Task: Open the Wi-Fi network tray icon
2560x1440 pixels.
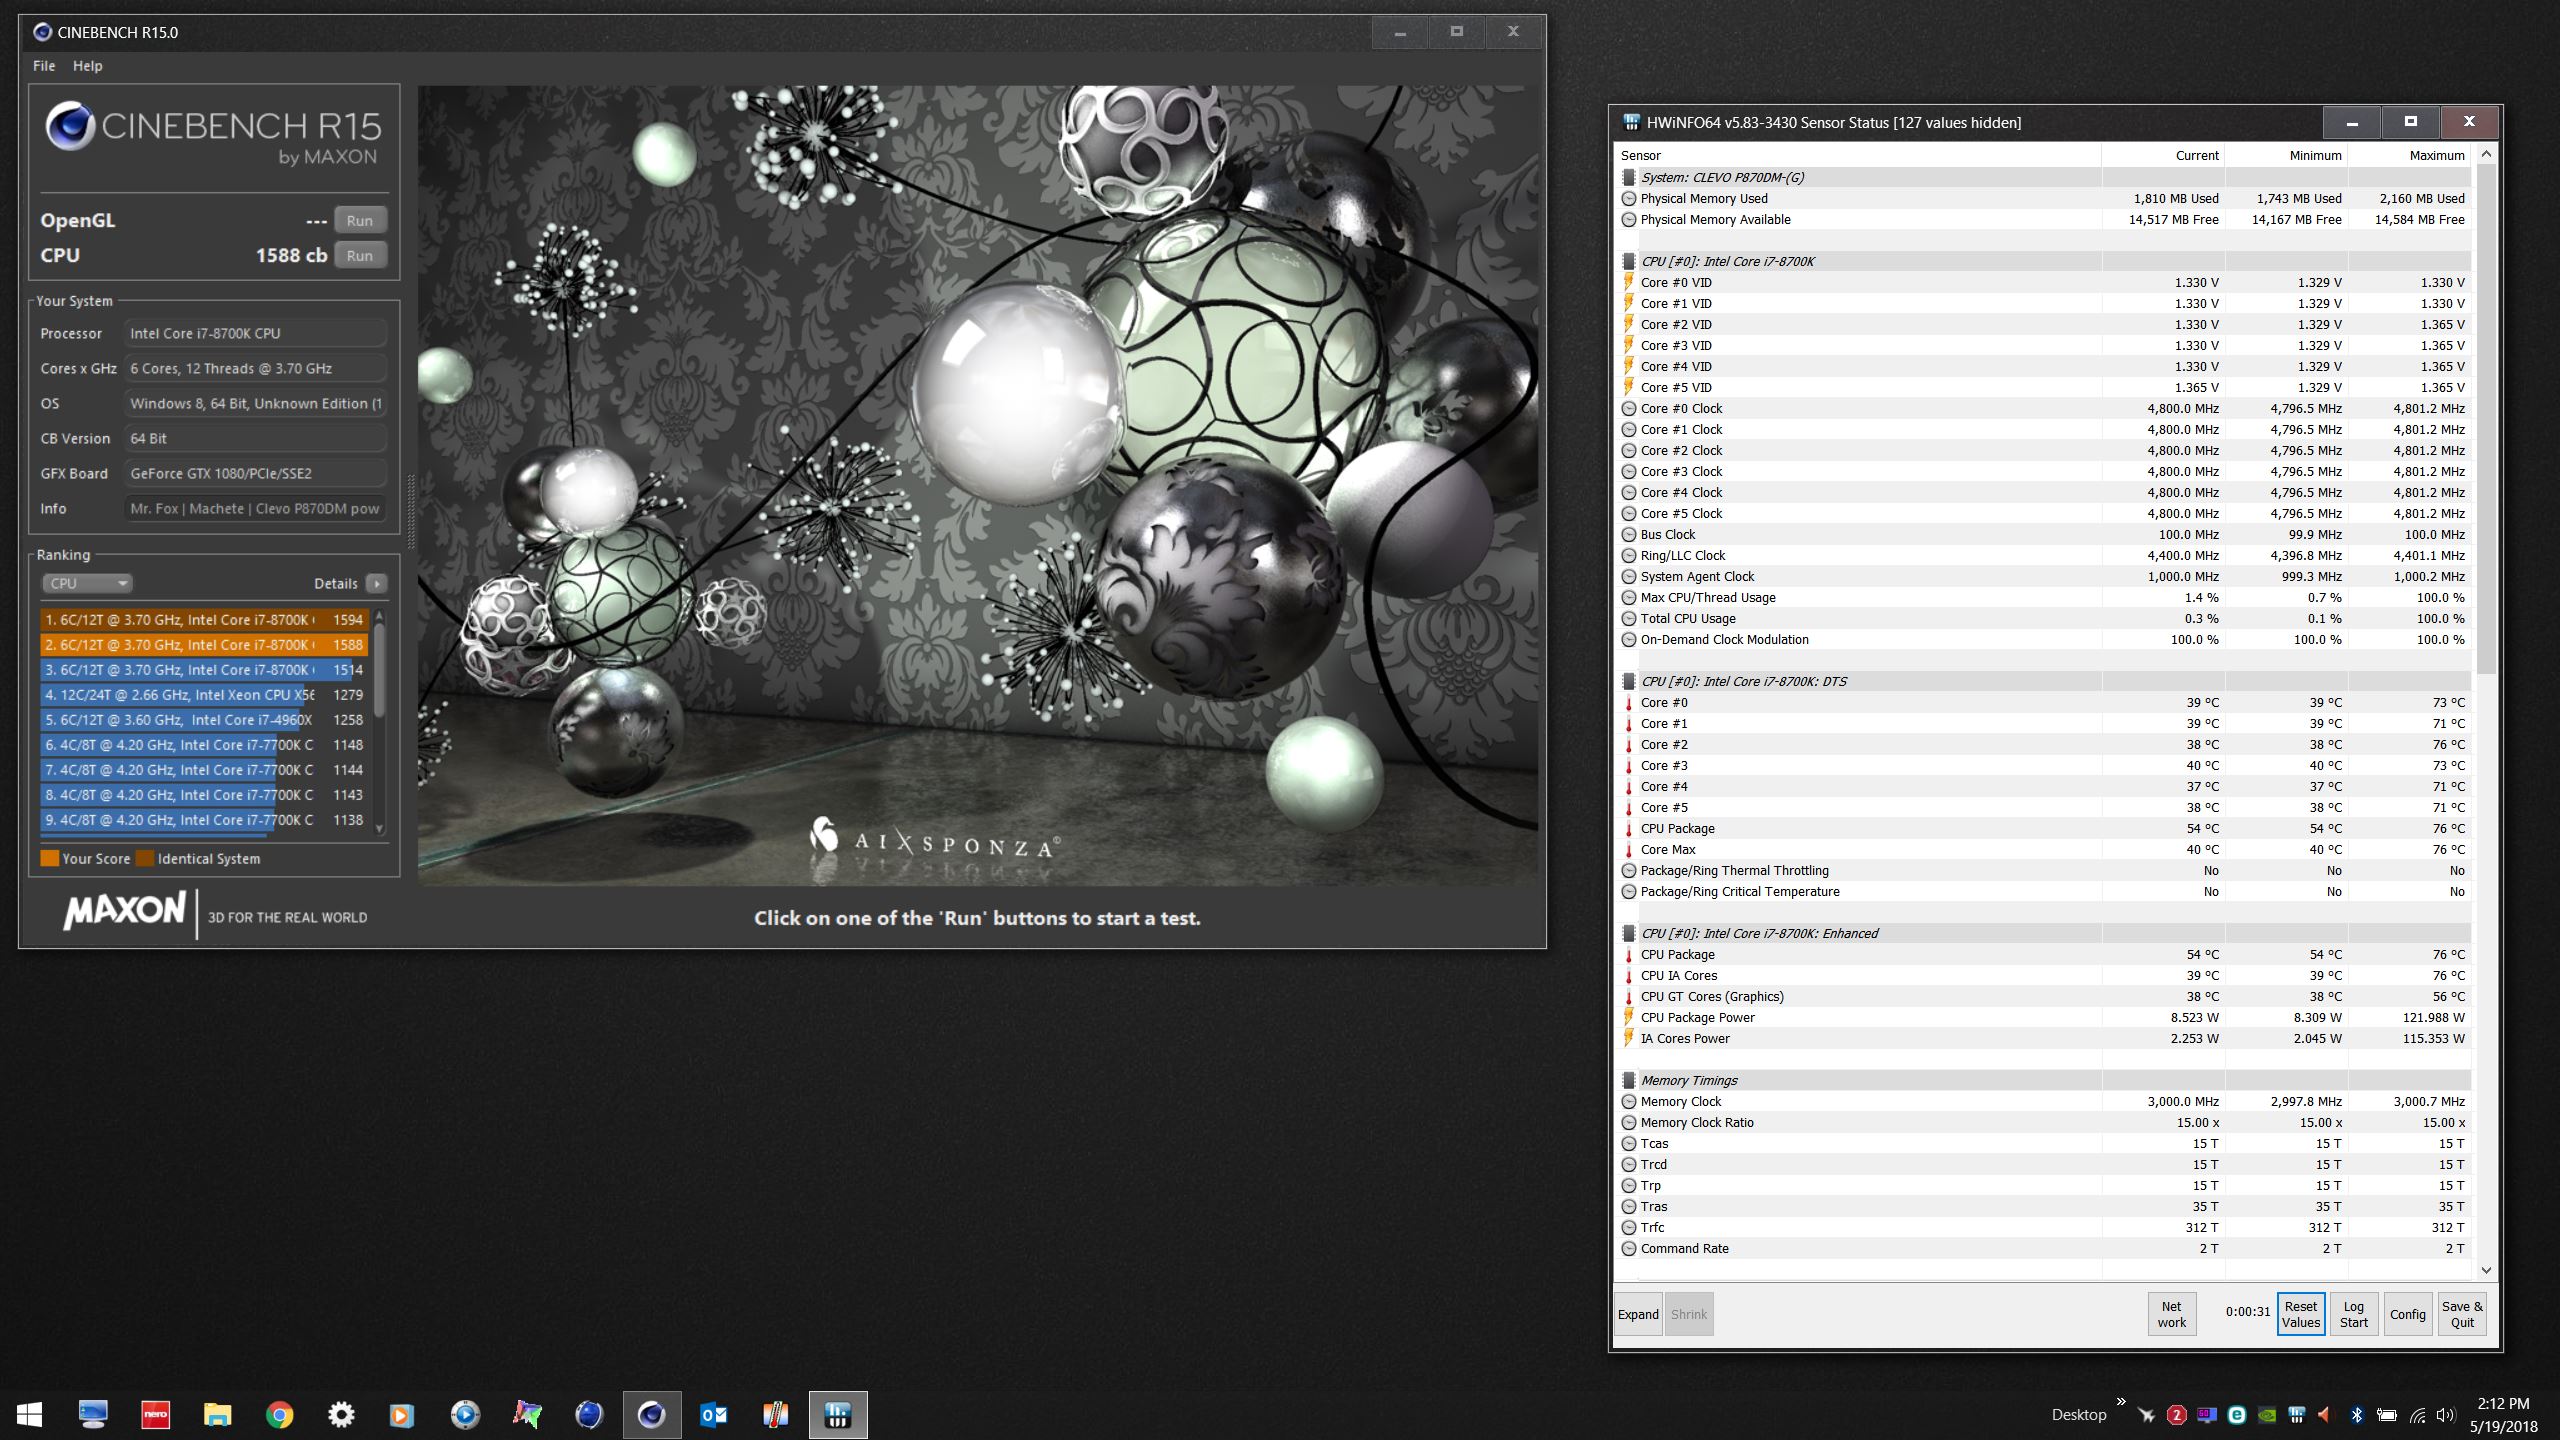Action: coord(2417,1414)
